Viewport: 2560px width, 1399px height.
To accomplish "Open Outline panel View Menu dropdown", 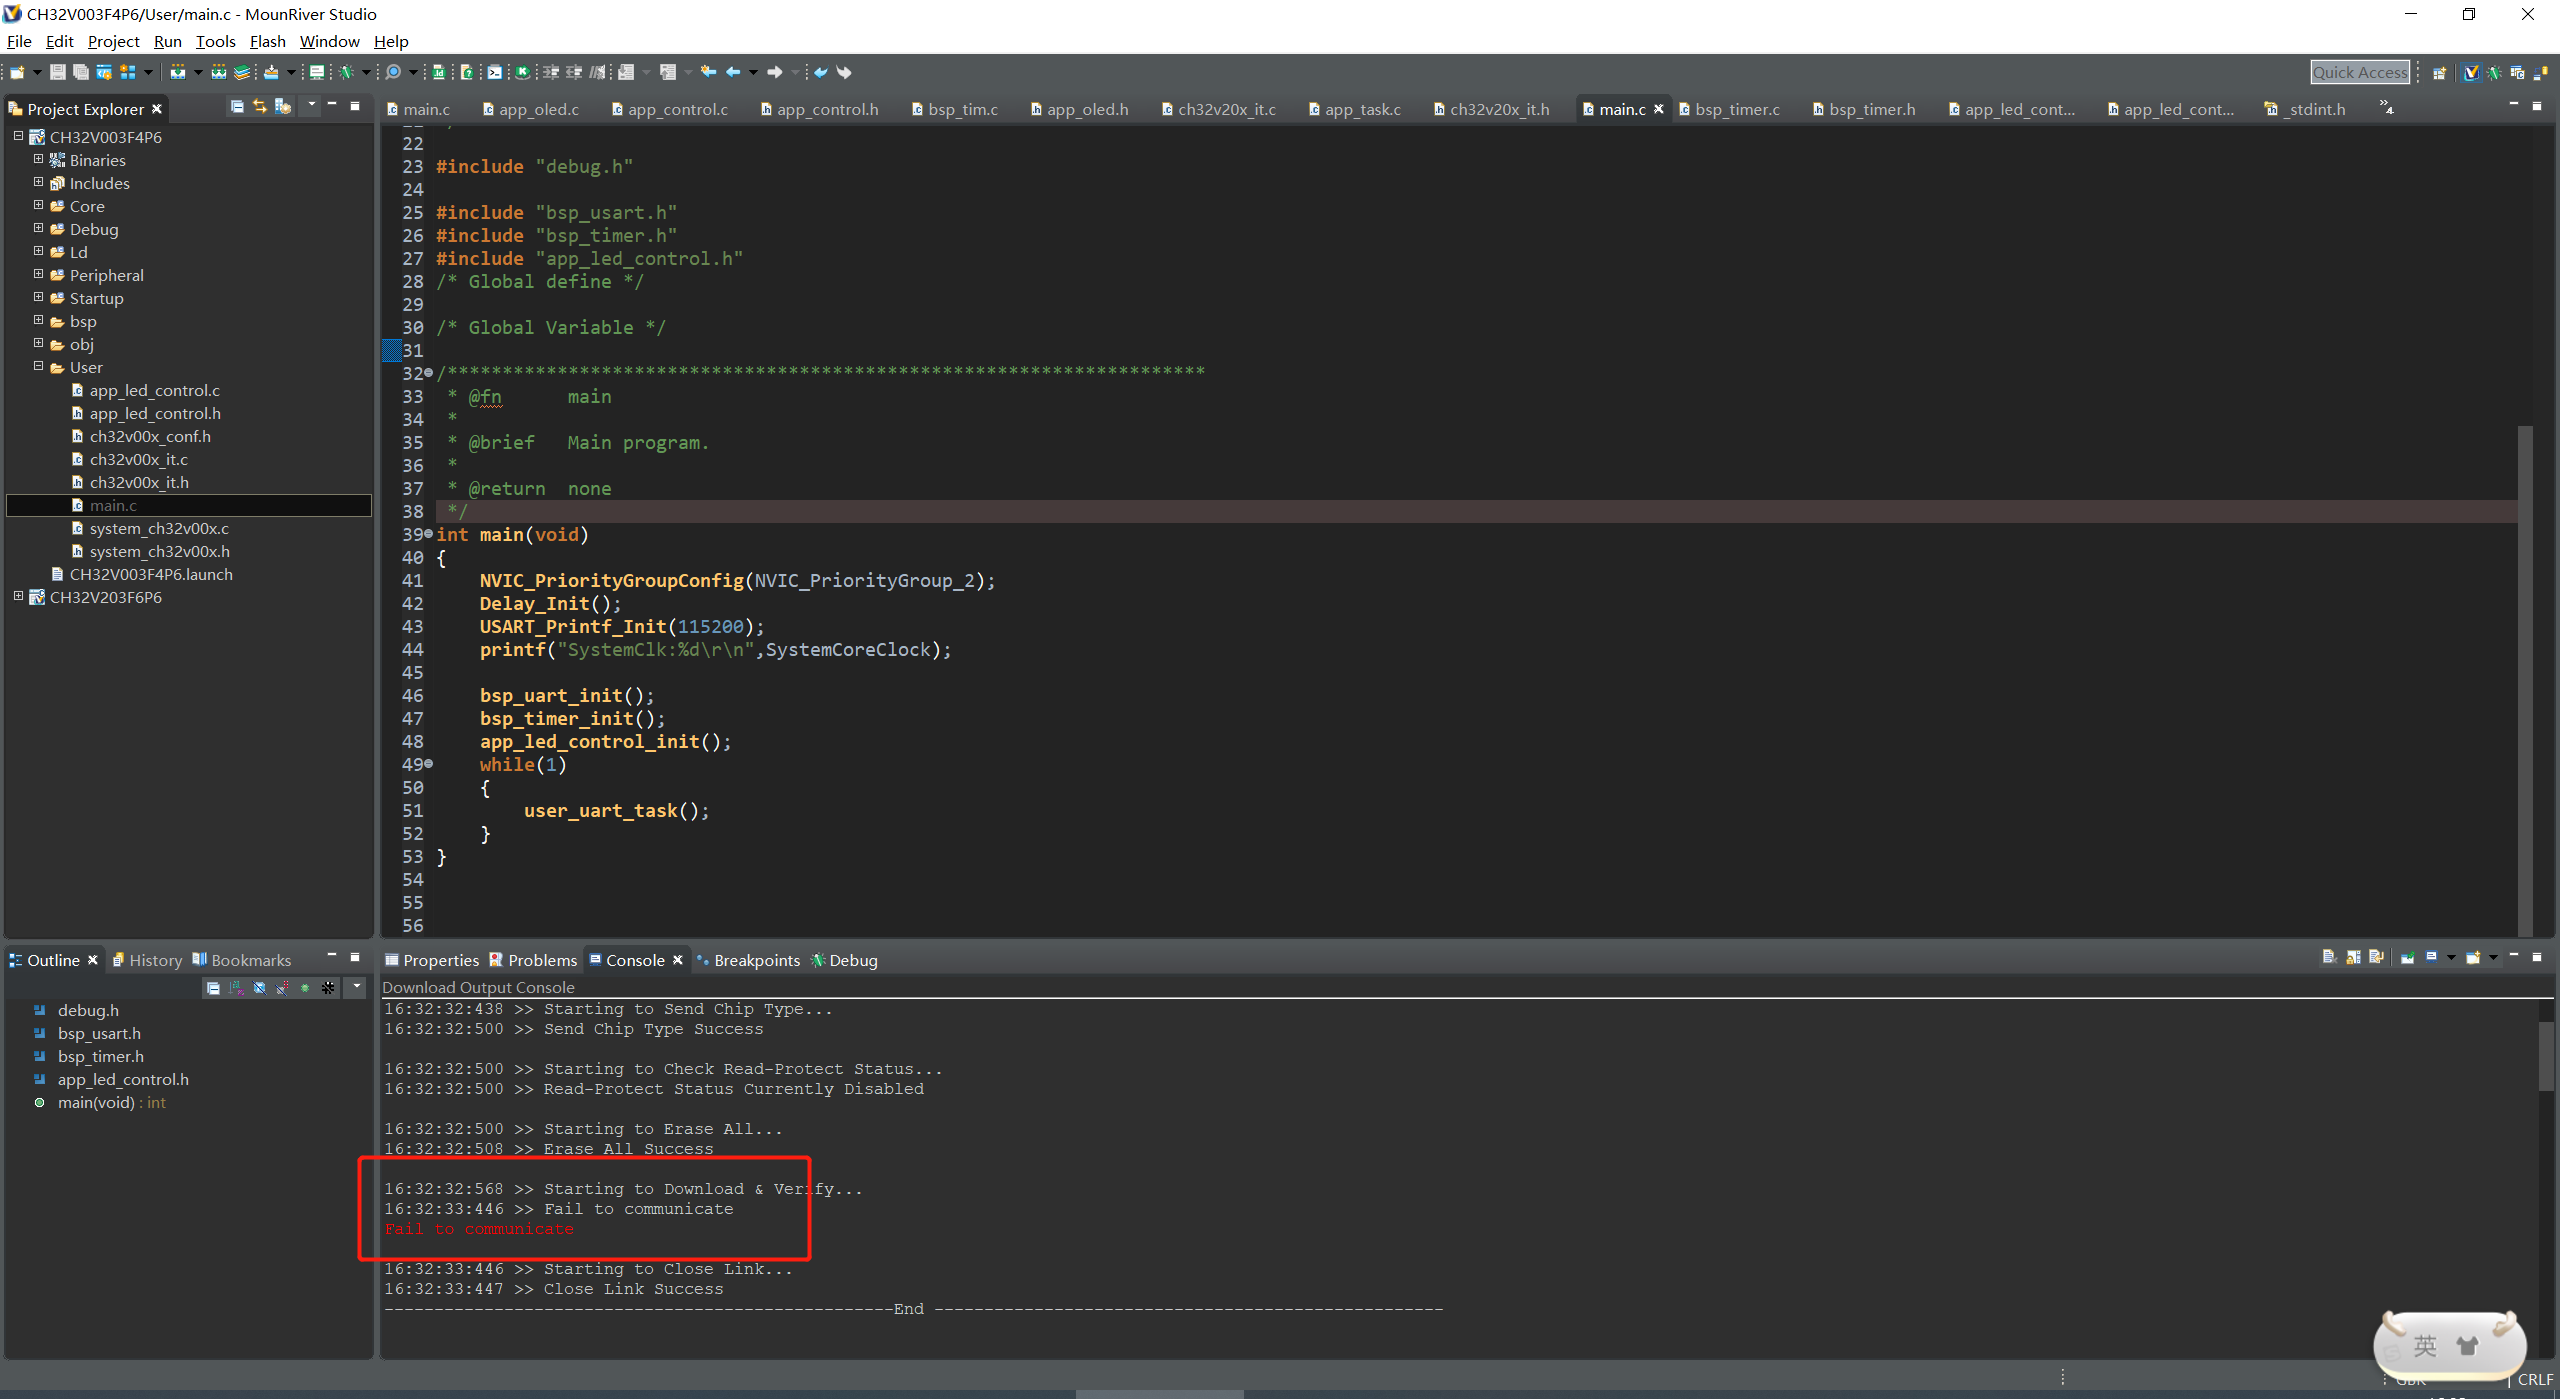I will (x=356, y=988).
